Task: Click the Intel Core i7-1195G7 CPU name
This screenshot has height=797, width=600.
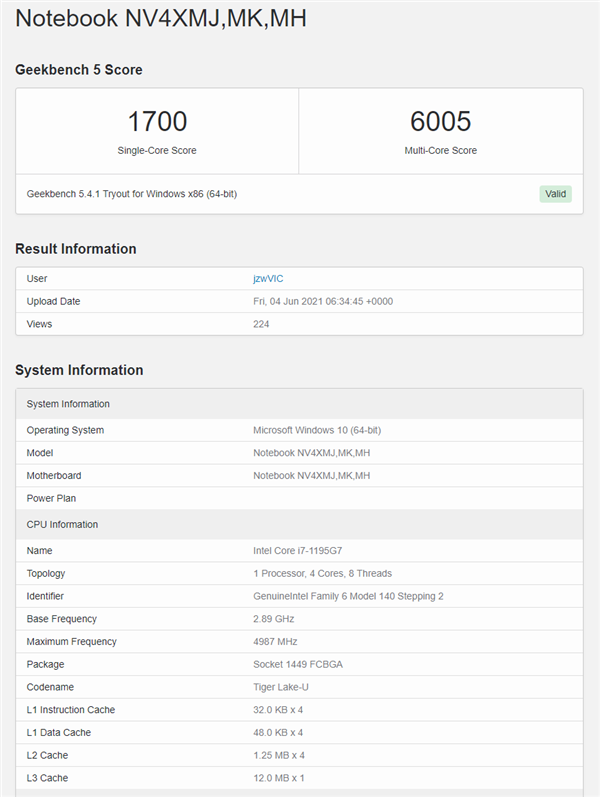Action: [x=297, y=550]
